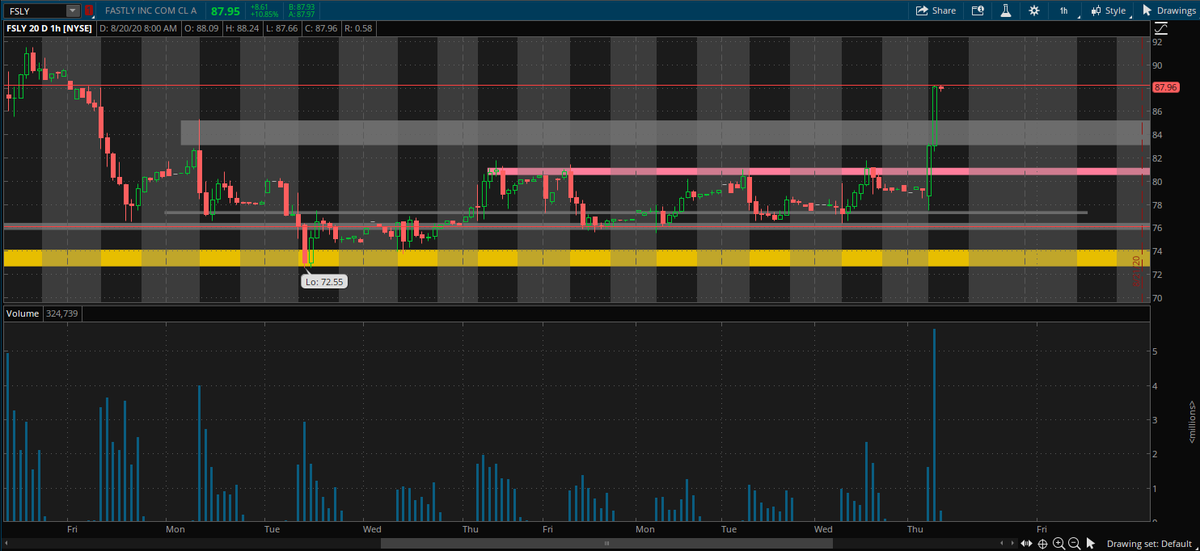Expand the FSLY symbol dropdown arrow
Viewport: 1200px width, 551px height.
[72, 10]
